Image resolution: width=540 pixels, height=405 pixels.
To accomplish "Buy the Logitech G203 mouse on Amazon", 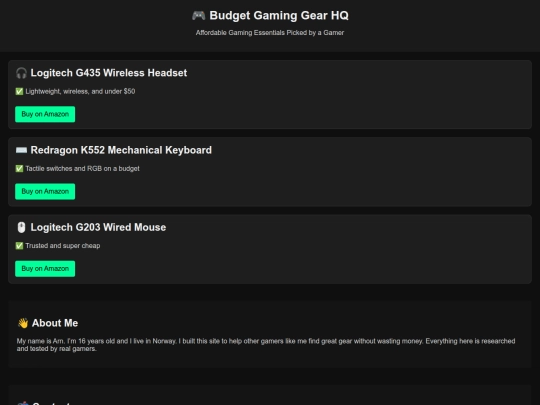I will coord(45,269).
